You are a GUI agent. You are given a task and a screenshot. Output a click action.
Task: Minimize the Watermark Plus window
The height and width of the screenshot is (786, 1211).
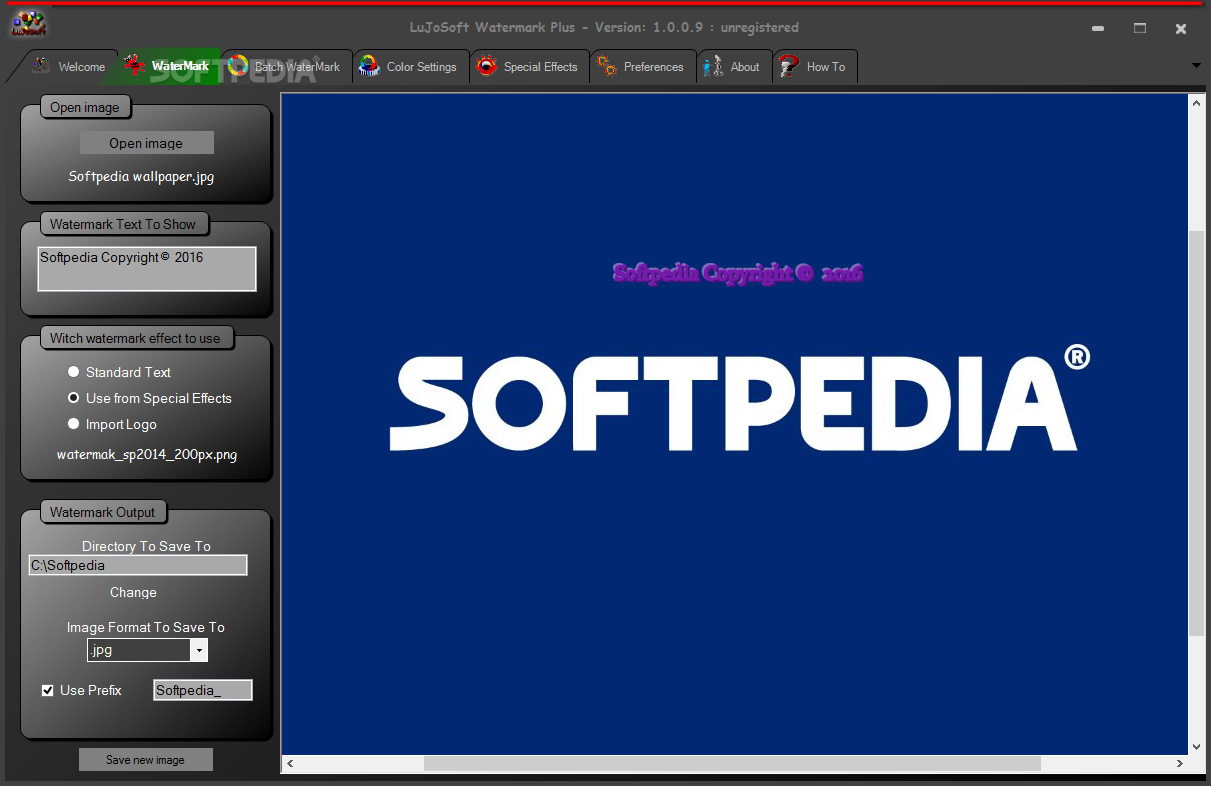(x=1098, y=28)
